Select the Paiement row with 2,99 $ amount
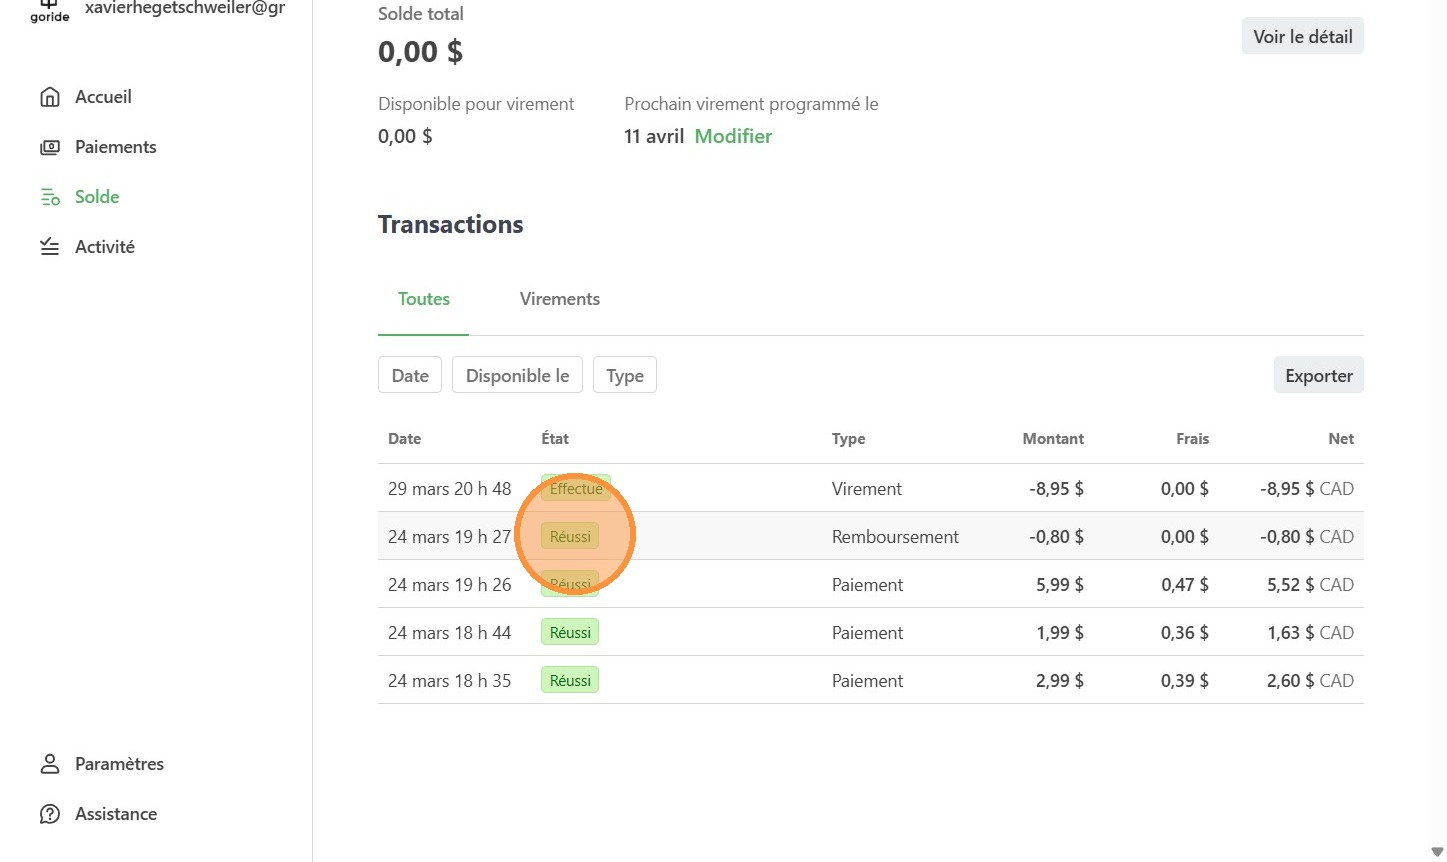The image size is (1447, 862). [871, 680]
